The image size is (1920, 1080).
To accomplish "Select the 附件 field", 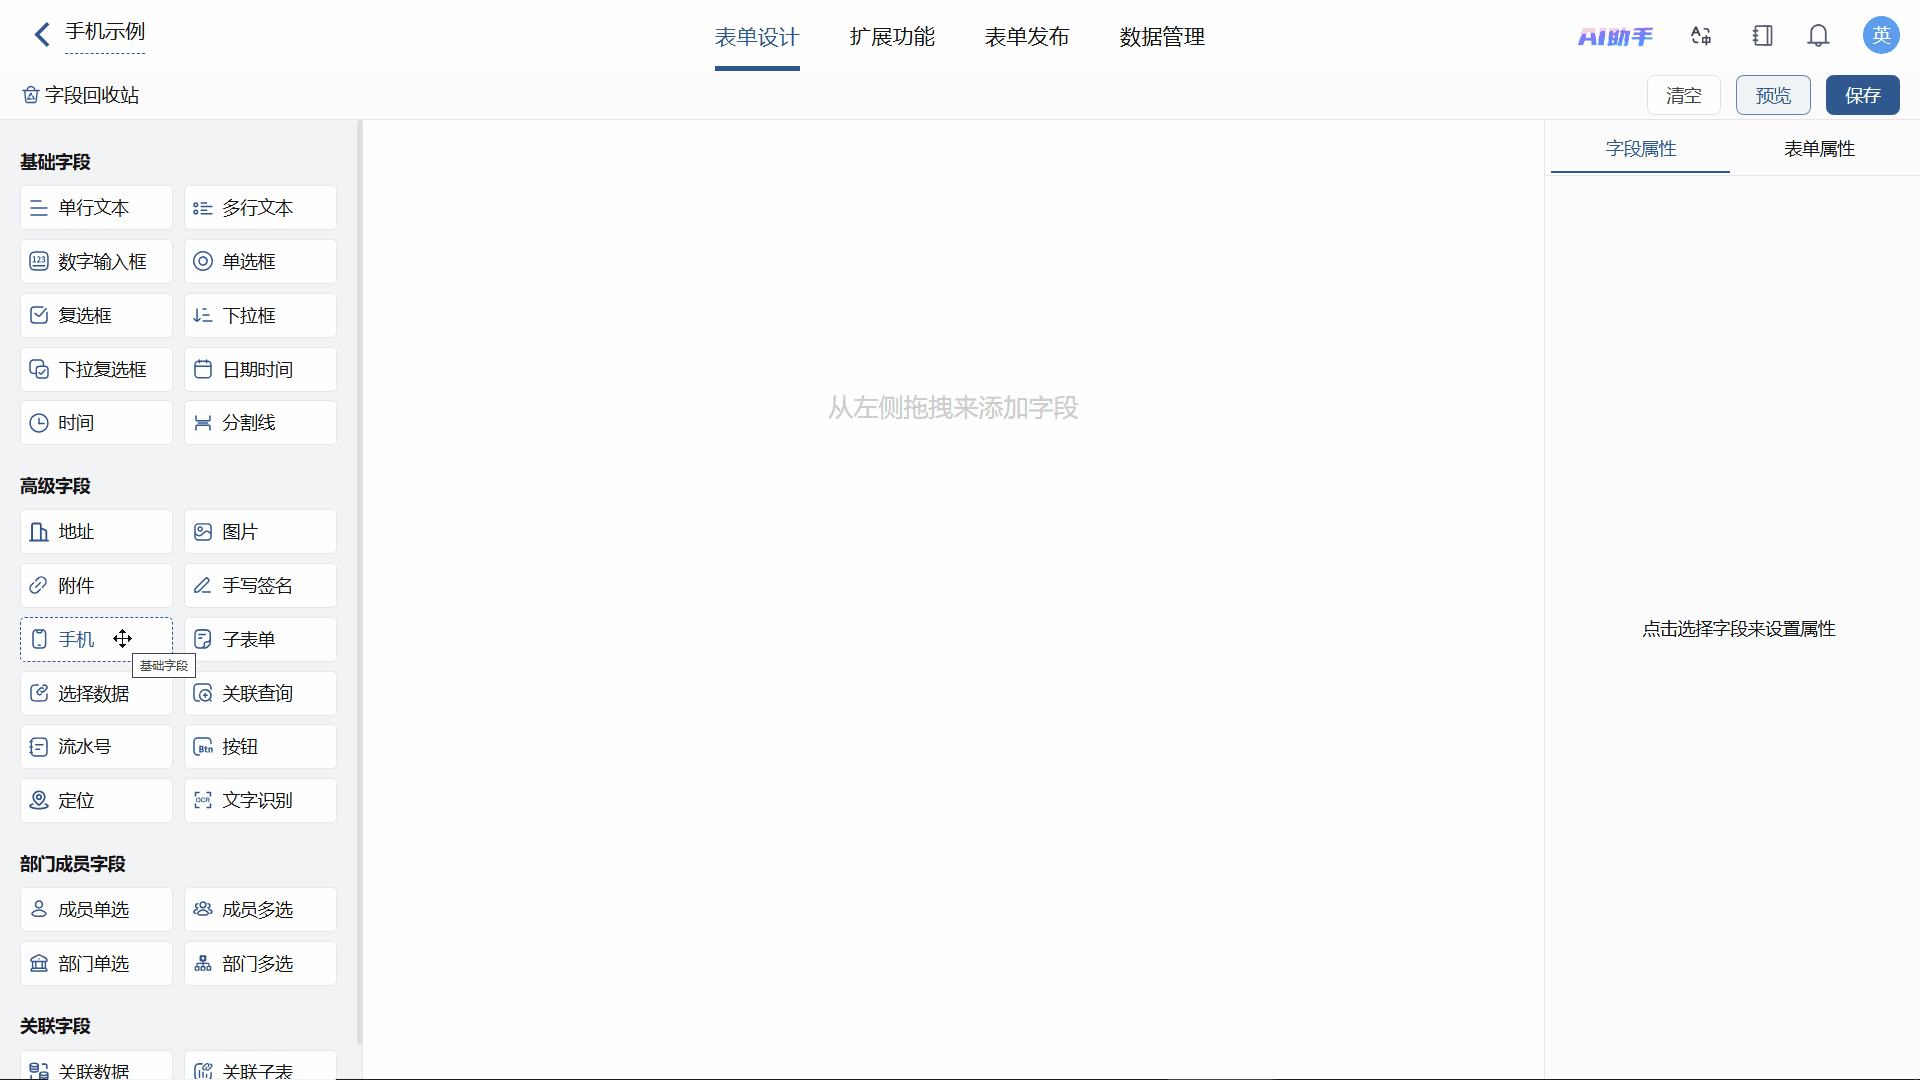I will point(96,586).
